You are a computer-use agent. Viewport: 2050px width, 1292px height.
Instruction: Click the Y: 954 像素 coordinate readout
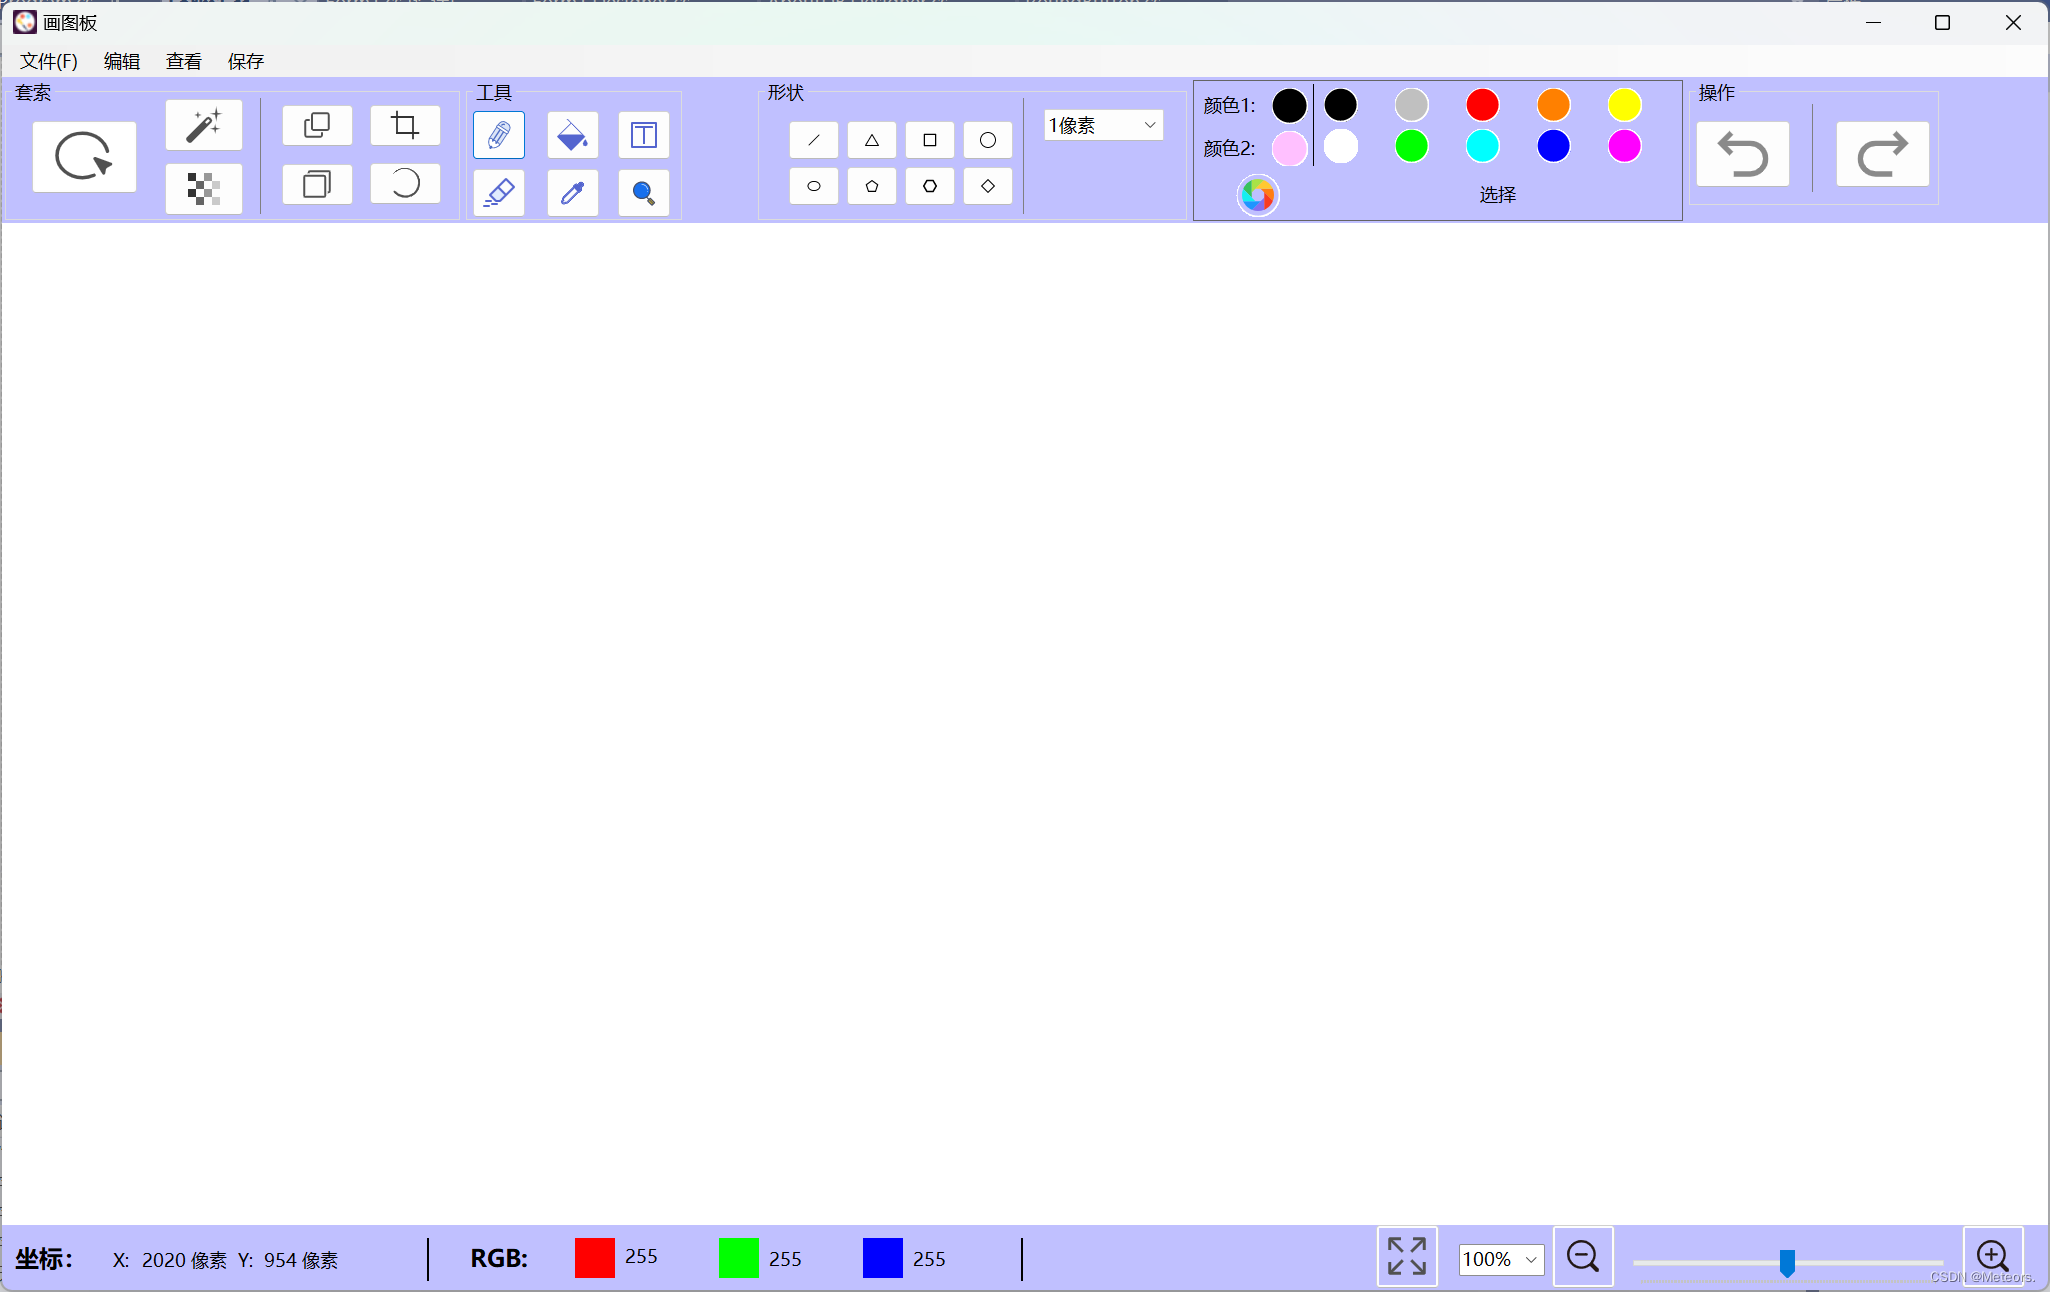click(x=288, y=1260)
